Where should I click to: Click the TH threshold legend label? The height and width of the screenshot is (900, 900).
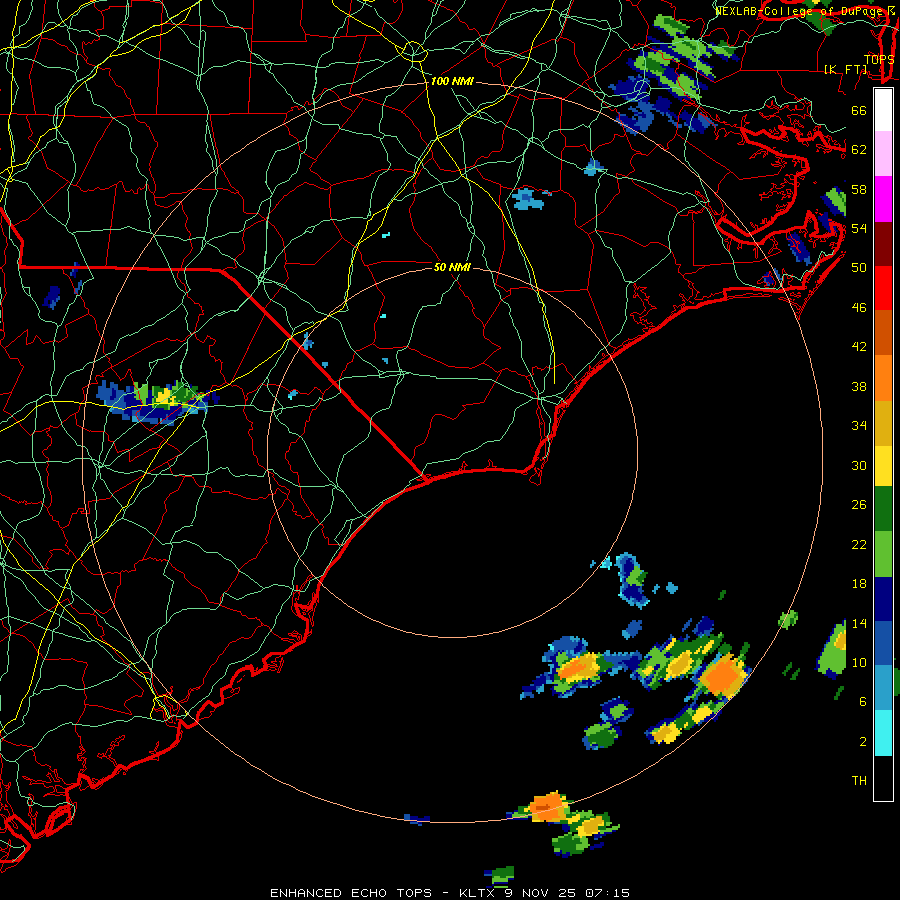859,780
